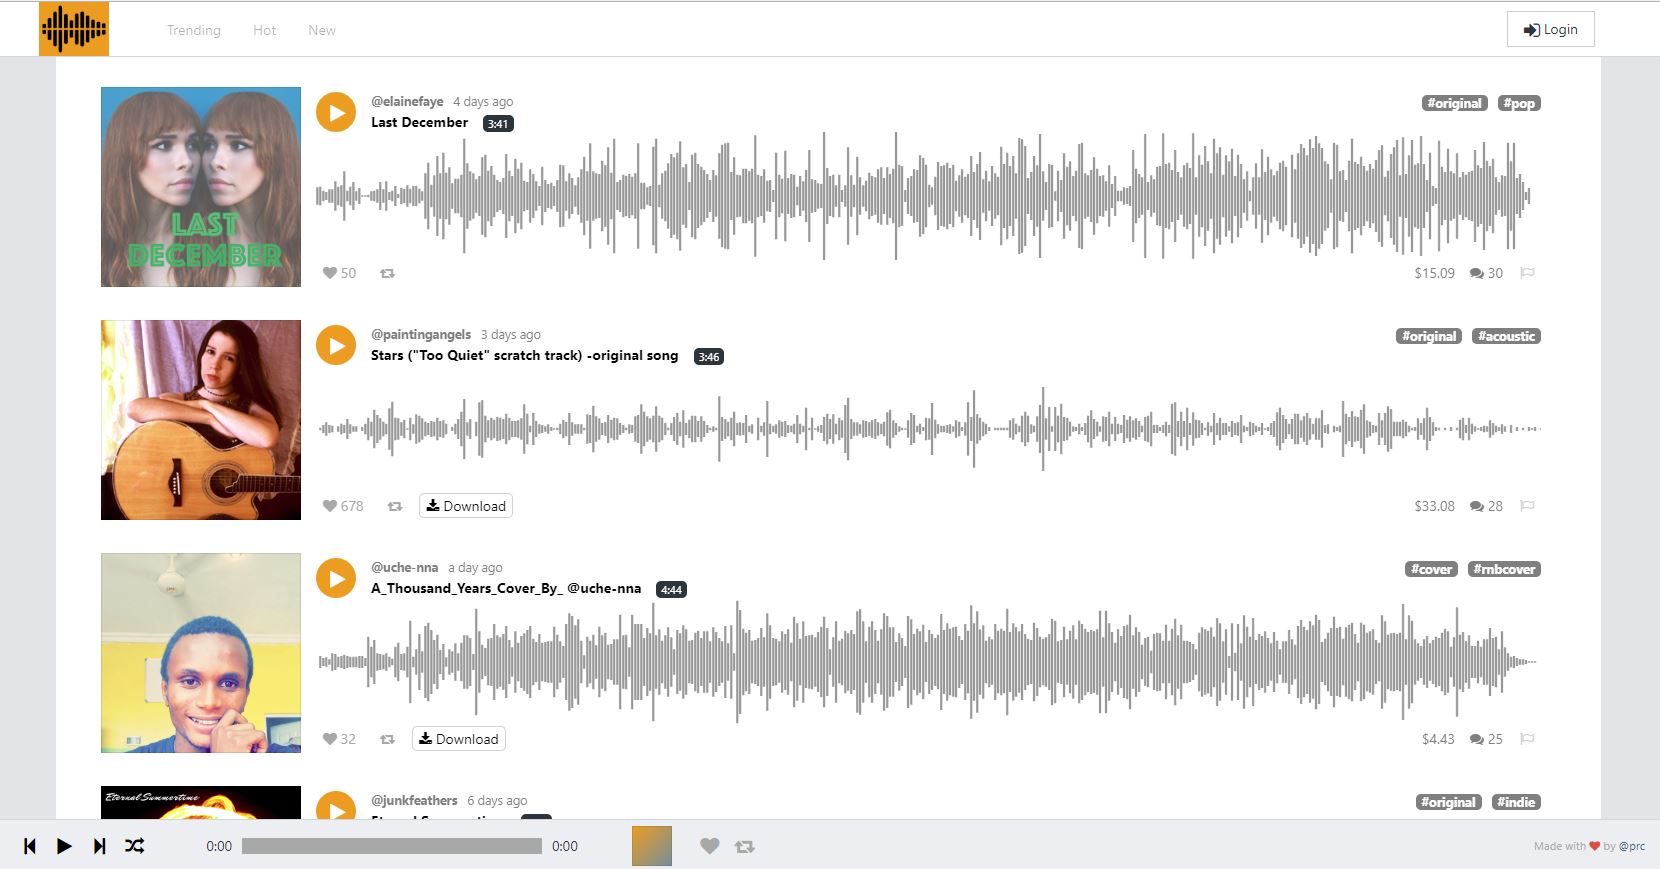This screenshot has width=1660, height=869.
Task: Open the 25 comments on uche-nna cover
Action: point(1486,739)
